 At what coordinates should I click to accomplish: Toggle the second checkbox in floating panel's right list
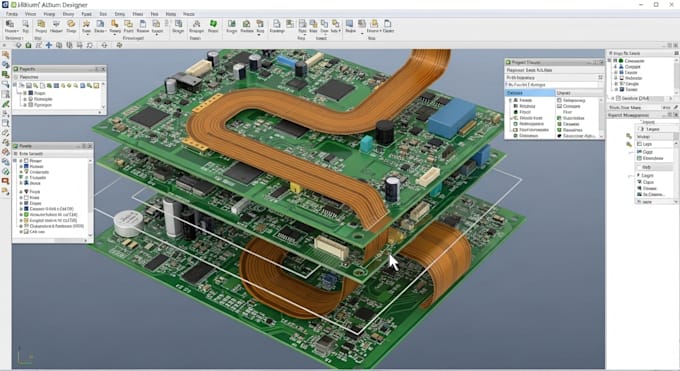559,106
